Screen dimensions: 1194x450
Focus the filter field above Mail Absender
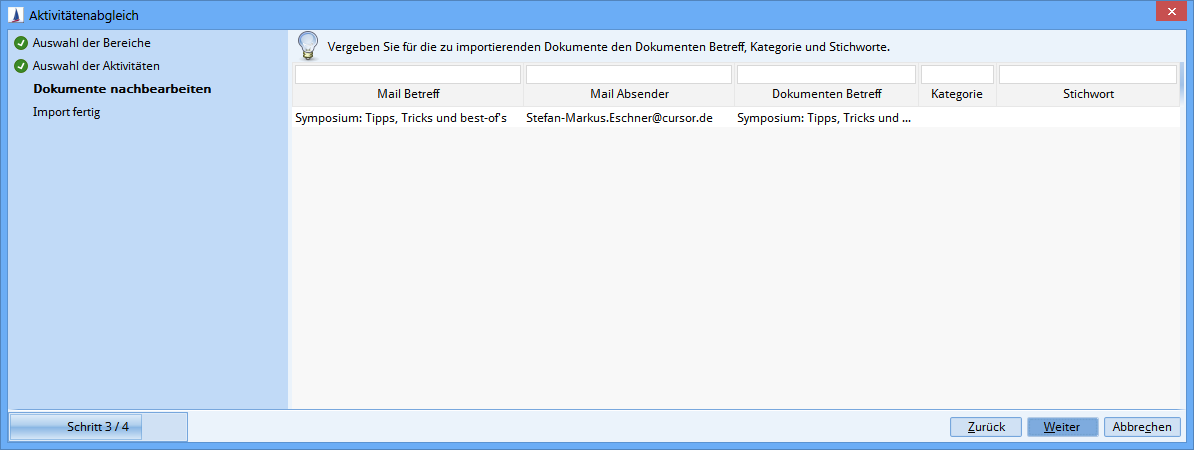629,75
